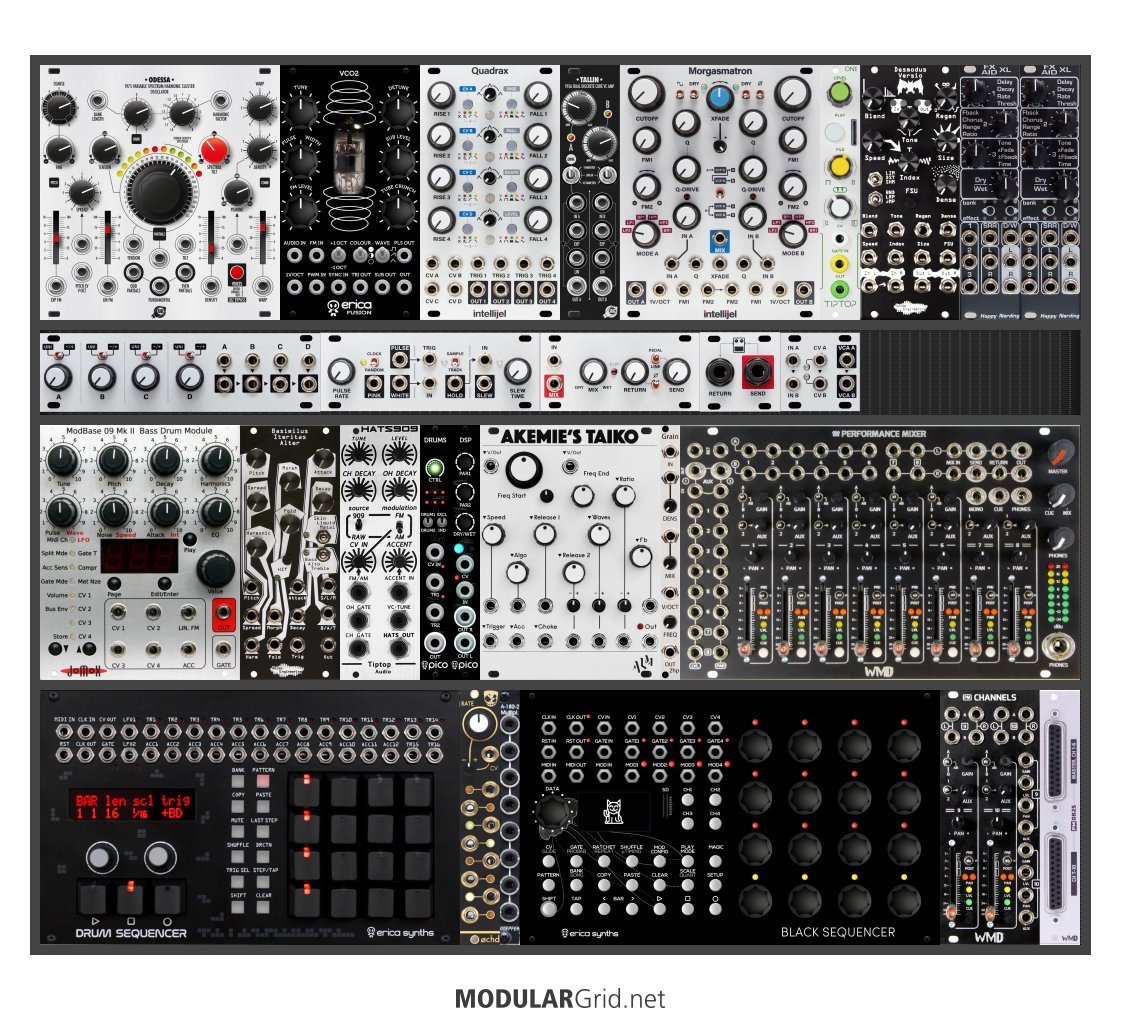Tap the lit PATTERN button on Drum Sequencer
Viewport: 1121px width, 1020px height.
click(x=263, y=781)
